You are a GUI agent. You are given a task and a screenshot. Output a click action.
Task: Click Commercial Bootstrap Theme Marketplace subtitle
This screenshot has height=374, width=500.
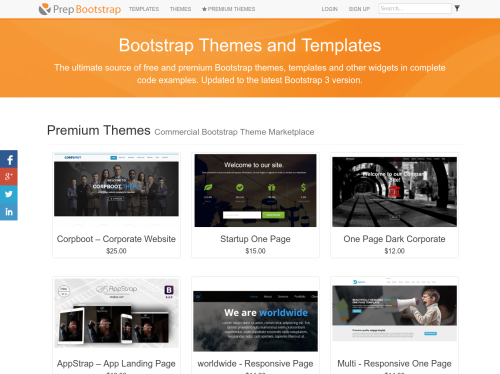pyautogui.click(x=234, y=132)
